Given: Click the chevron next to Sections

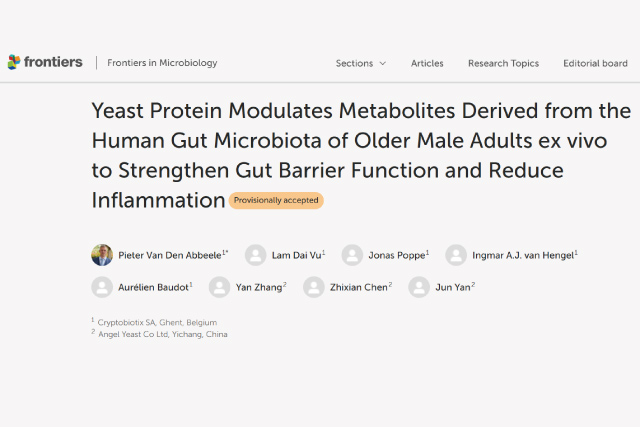Looking at the screenshot, I should (x=382, y=64).
